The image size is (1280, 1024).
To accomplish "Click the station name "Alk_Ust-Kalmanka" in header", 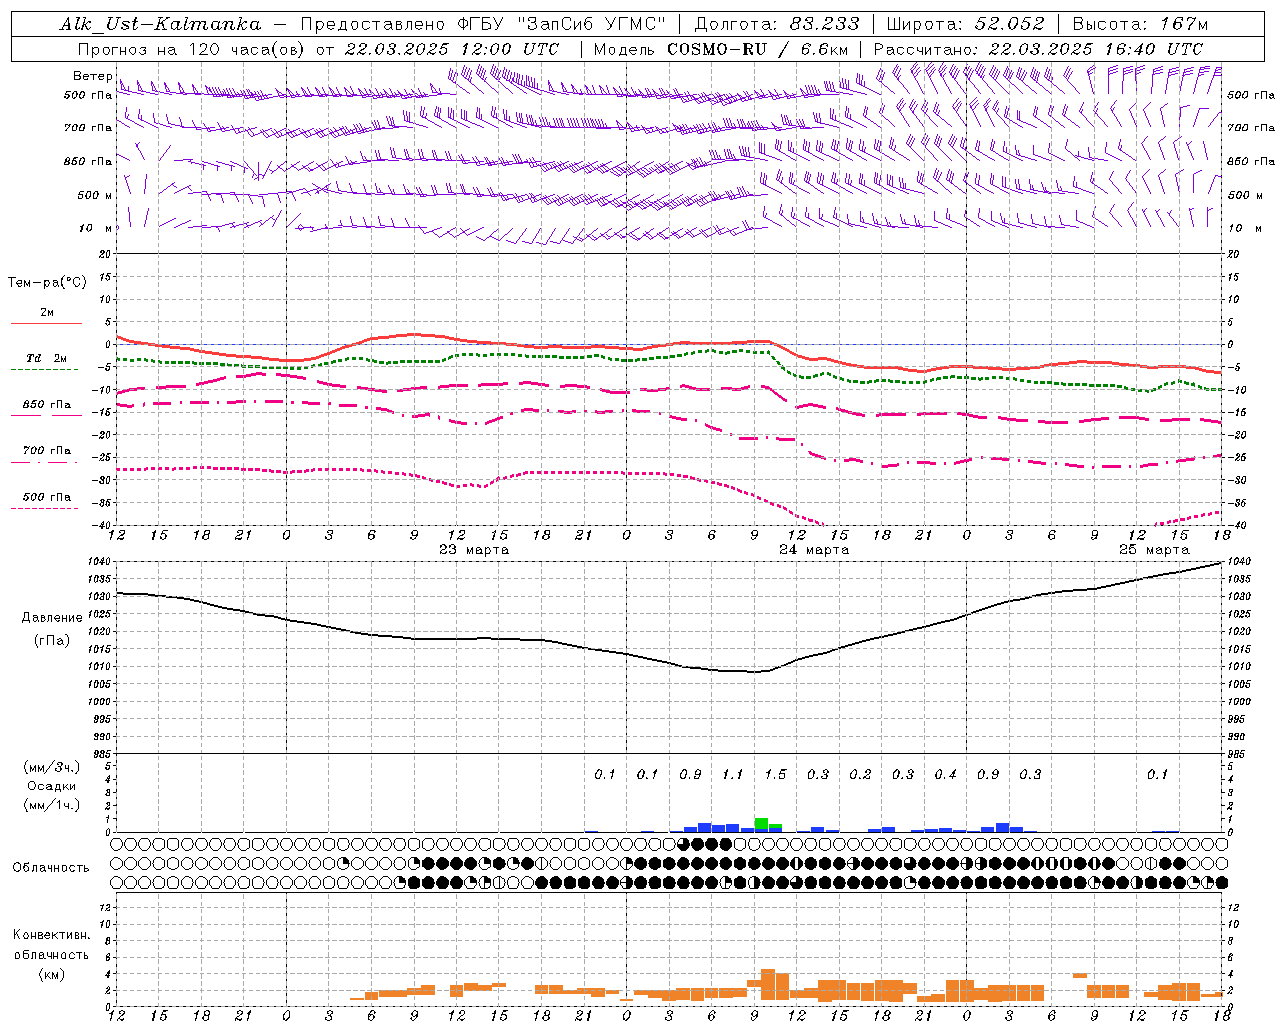I will (x=160, y=24).
